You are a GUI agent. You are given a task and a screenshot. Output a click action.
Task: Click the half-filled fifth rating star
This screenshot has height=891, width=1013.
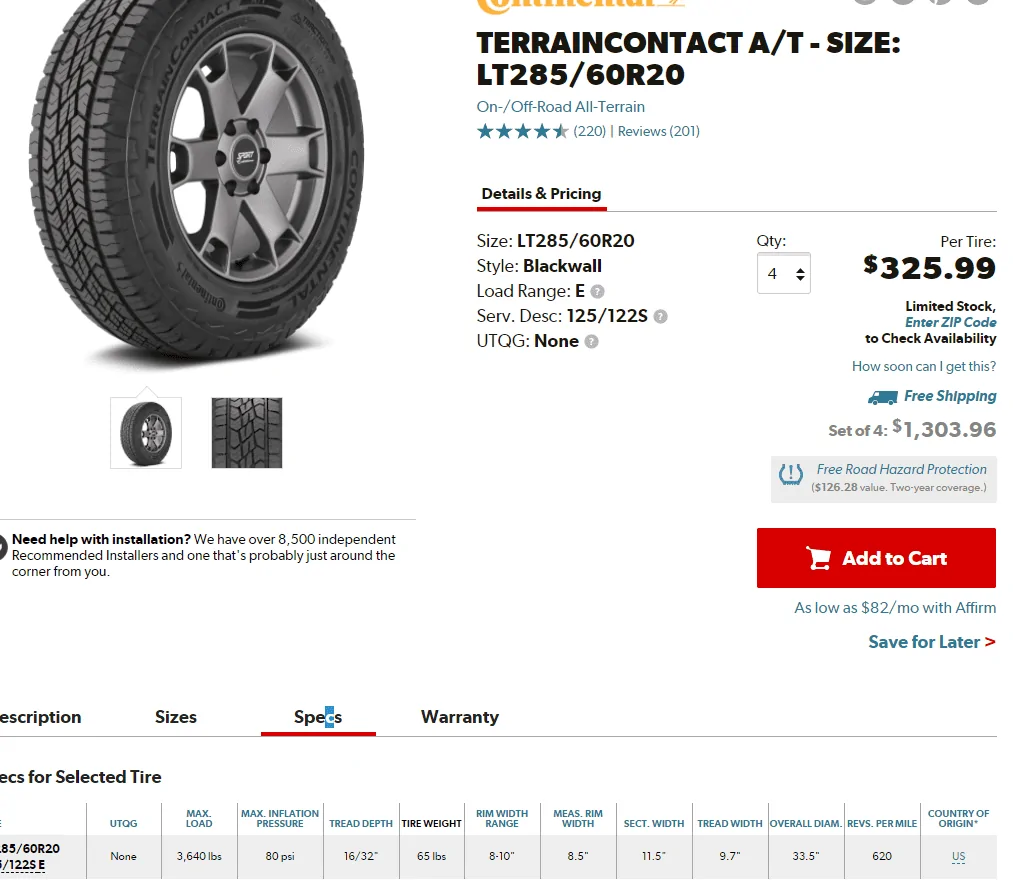559,130
